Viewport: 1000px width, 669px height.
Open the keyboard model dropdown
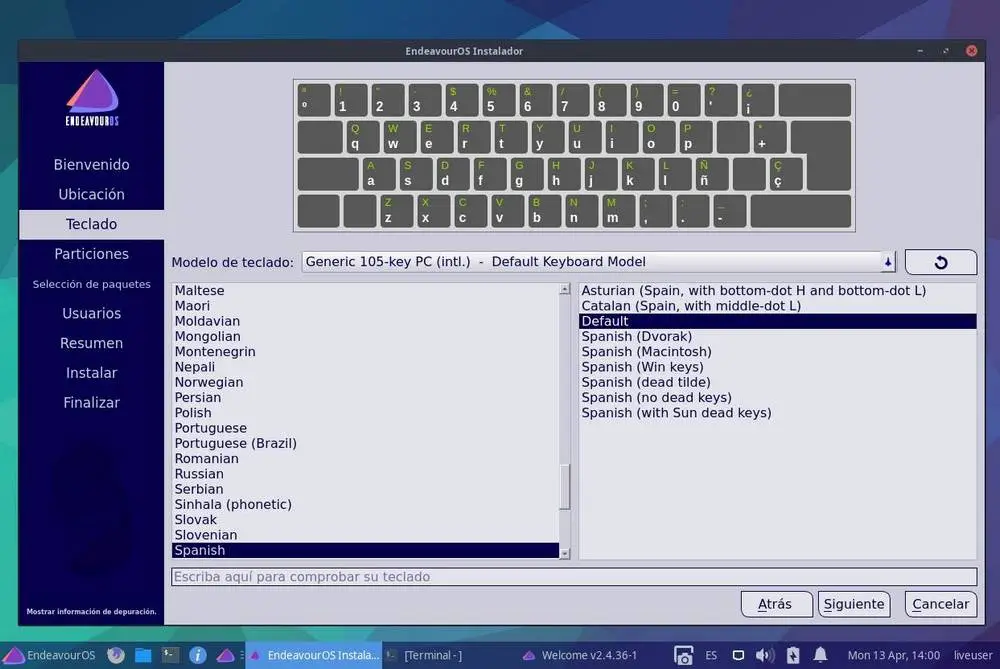pyautogui.click(x=598, y=262)
